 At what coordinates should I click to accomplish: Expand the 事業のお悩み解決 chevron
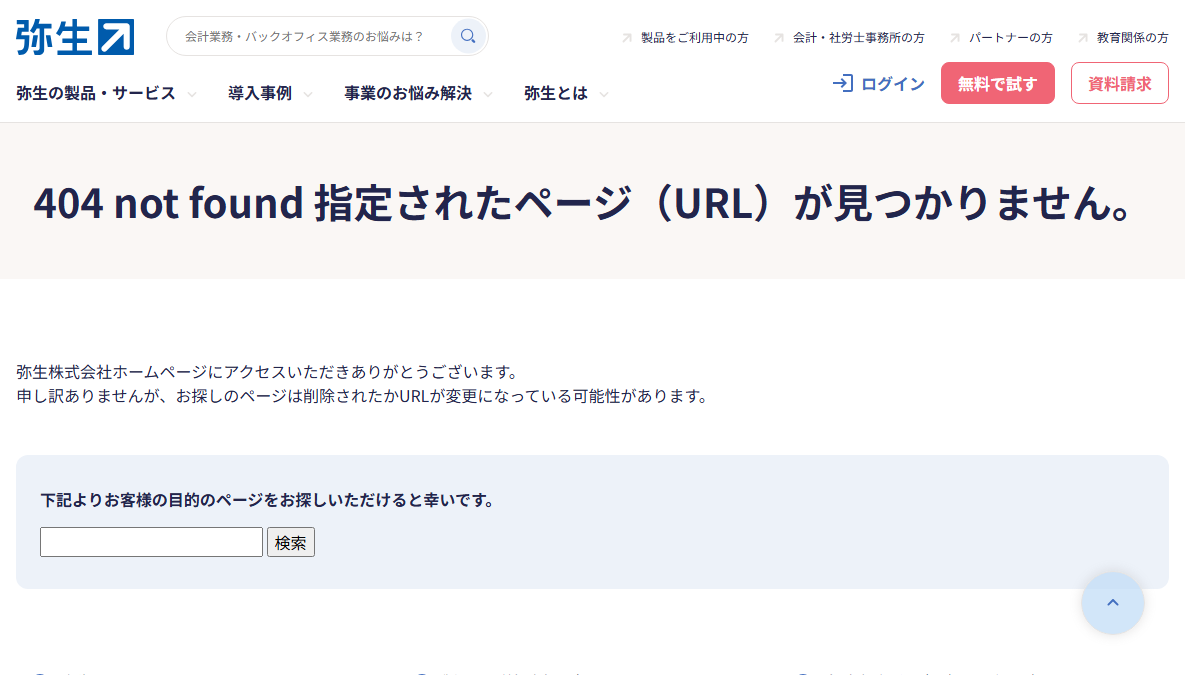click(x=488, y=95)
